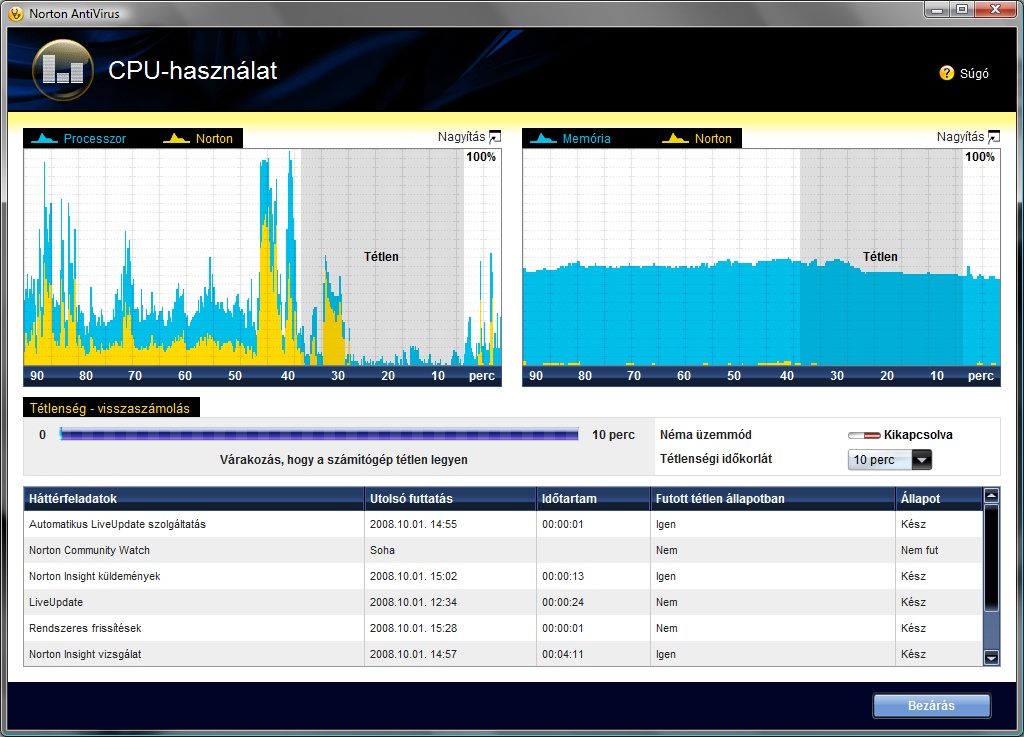The height and width of the screenshot is (737, 1024).
Task: Click the magnify icon above the memory graph
Action: point(994,136)
